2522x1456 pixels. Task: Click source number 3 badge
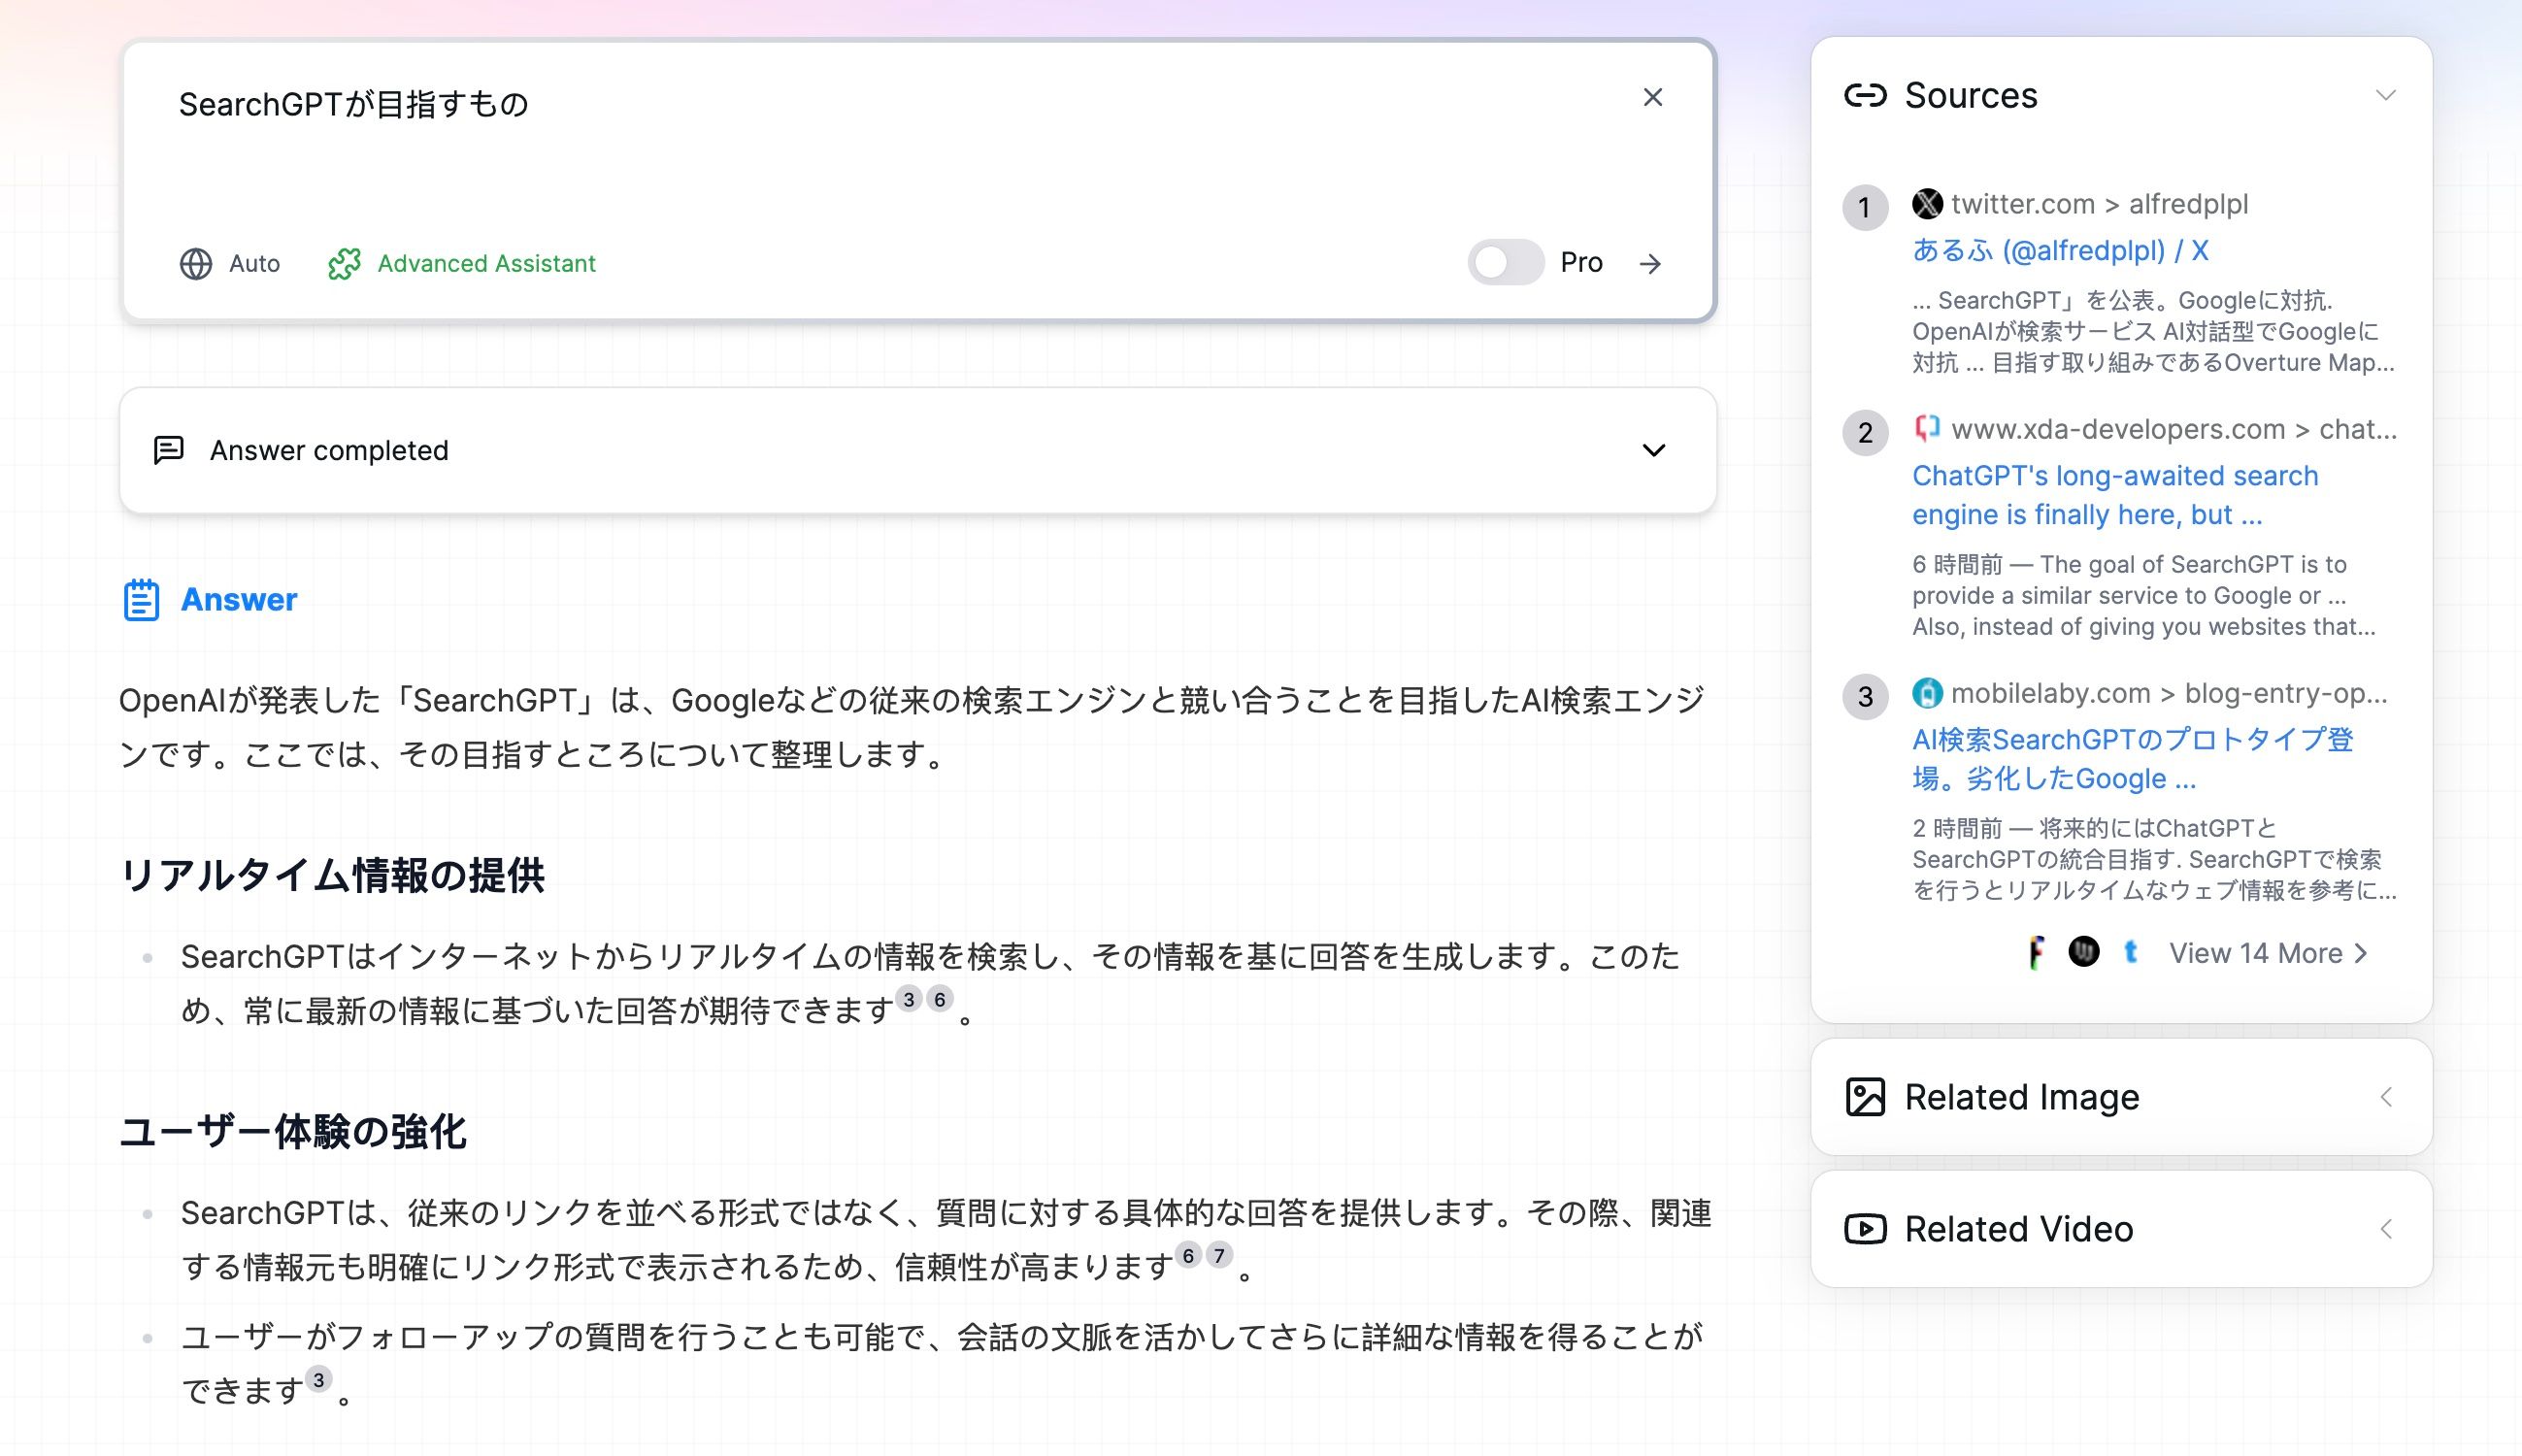tap(1865, 696)
